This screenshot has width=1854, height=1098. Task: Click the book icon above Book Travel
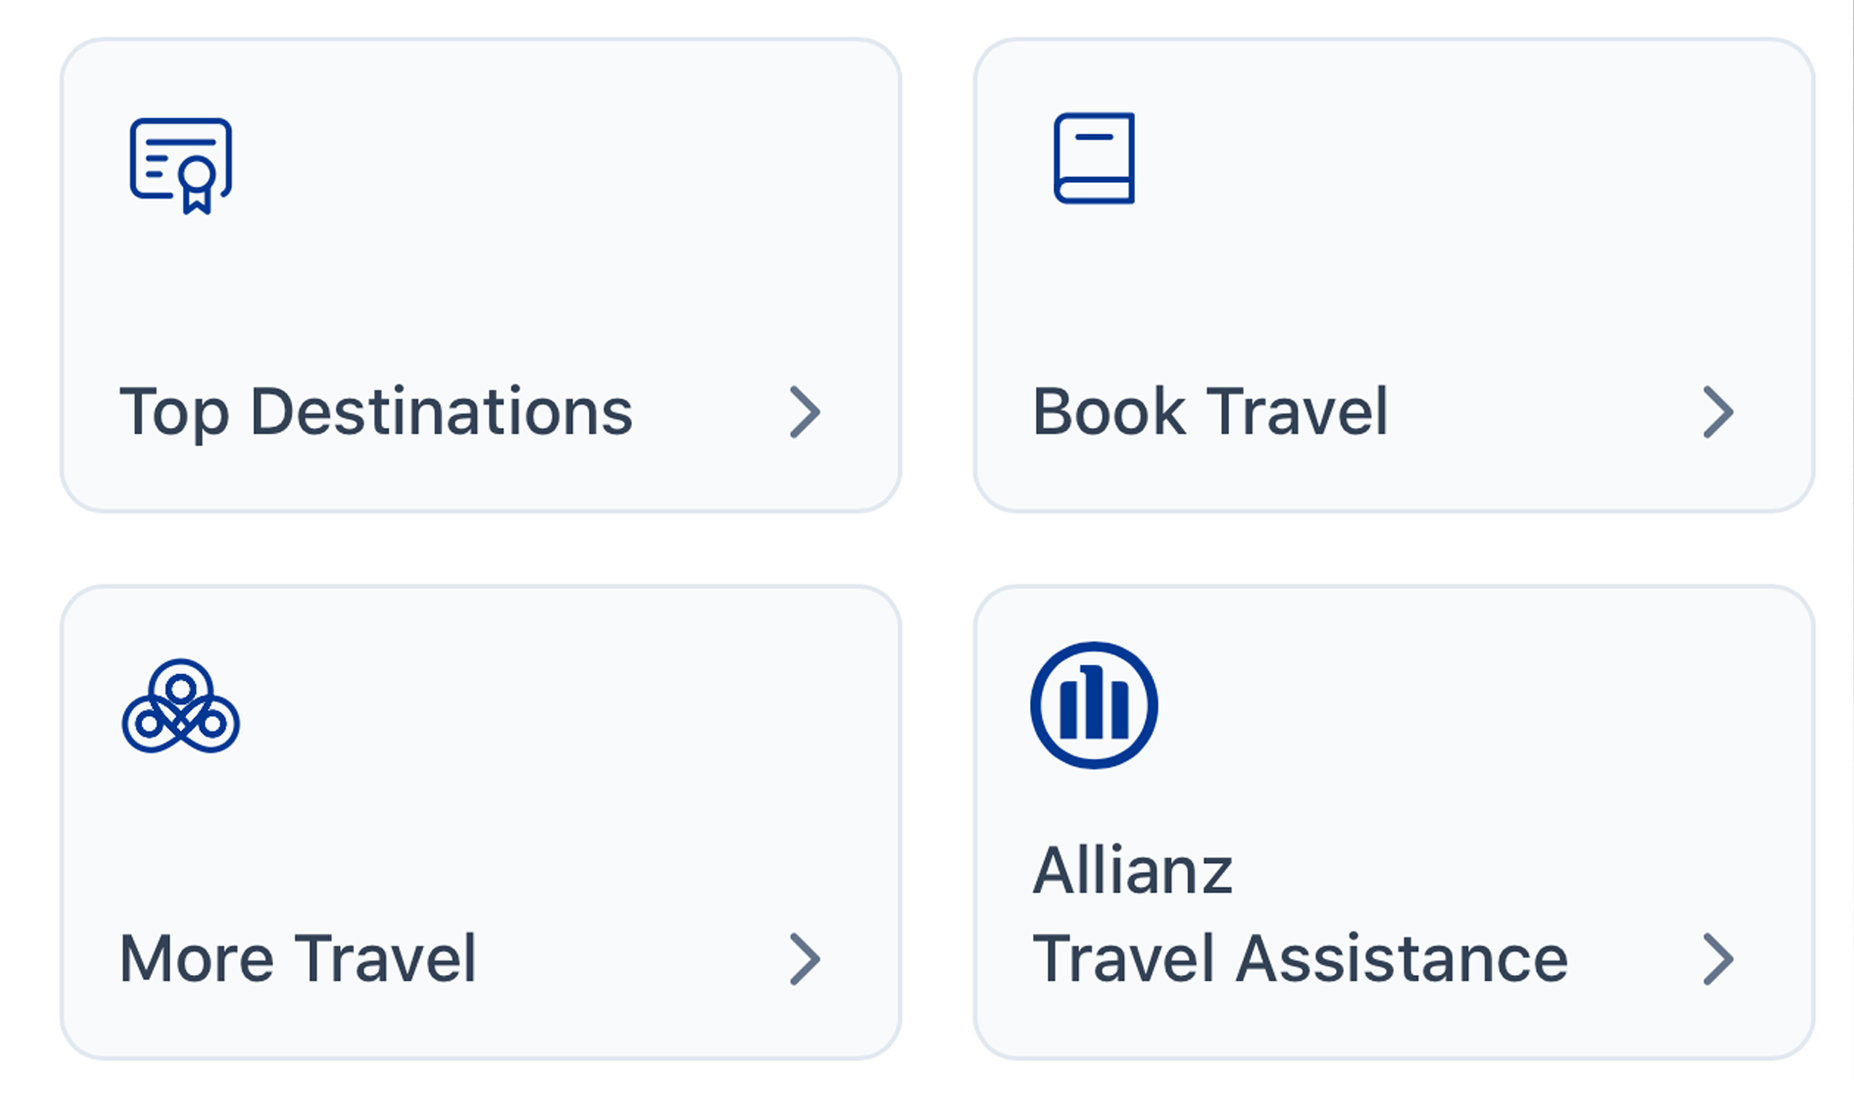click(1094, 158)
